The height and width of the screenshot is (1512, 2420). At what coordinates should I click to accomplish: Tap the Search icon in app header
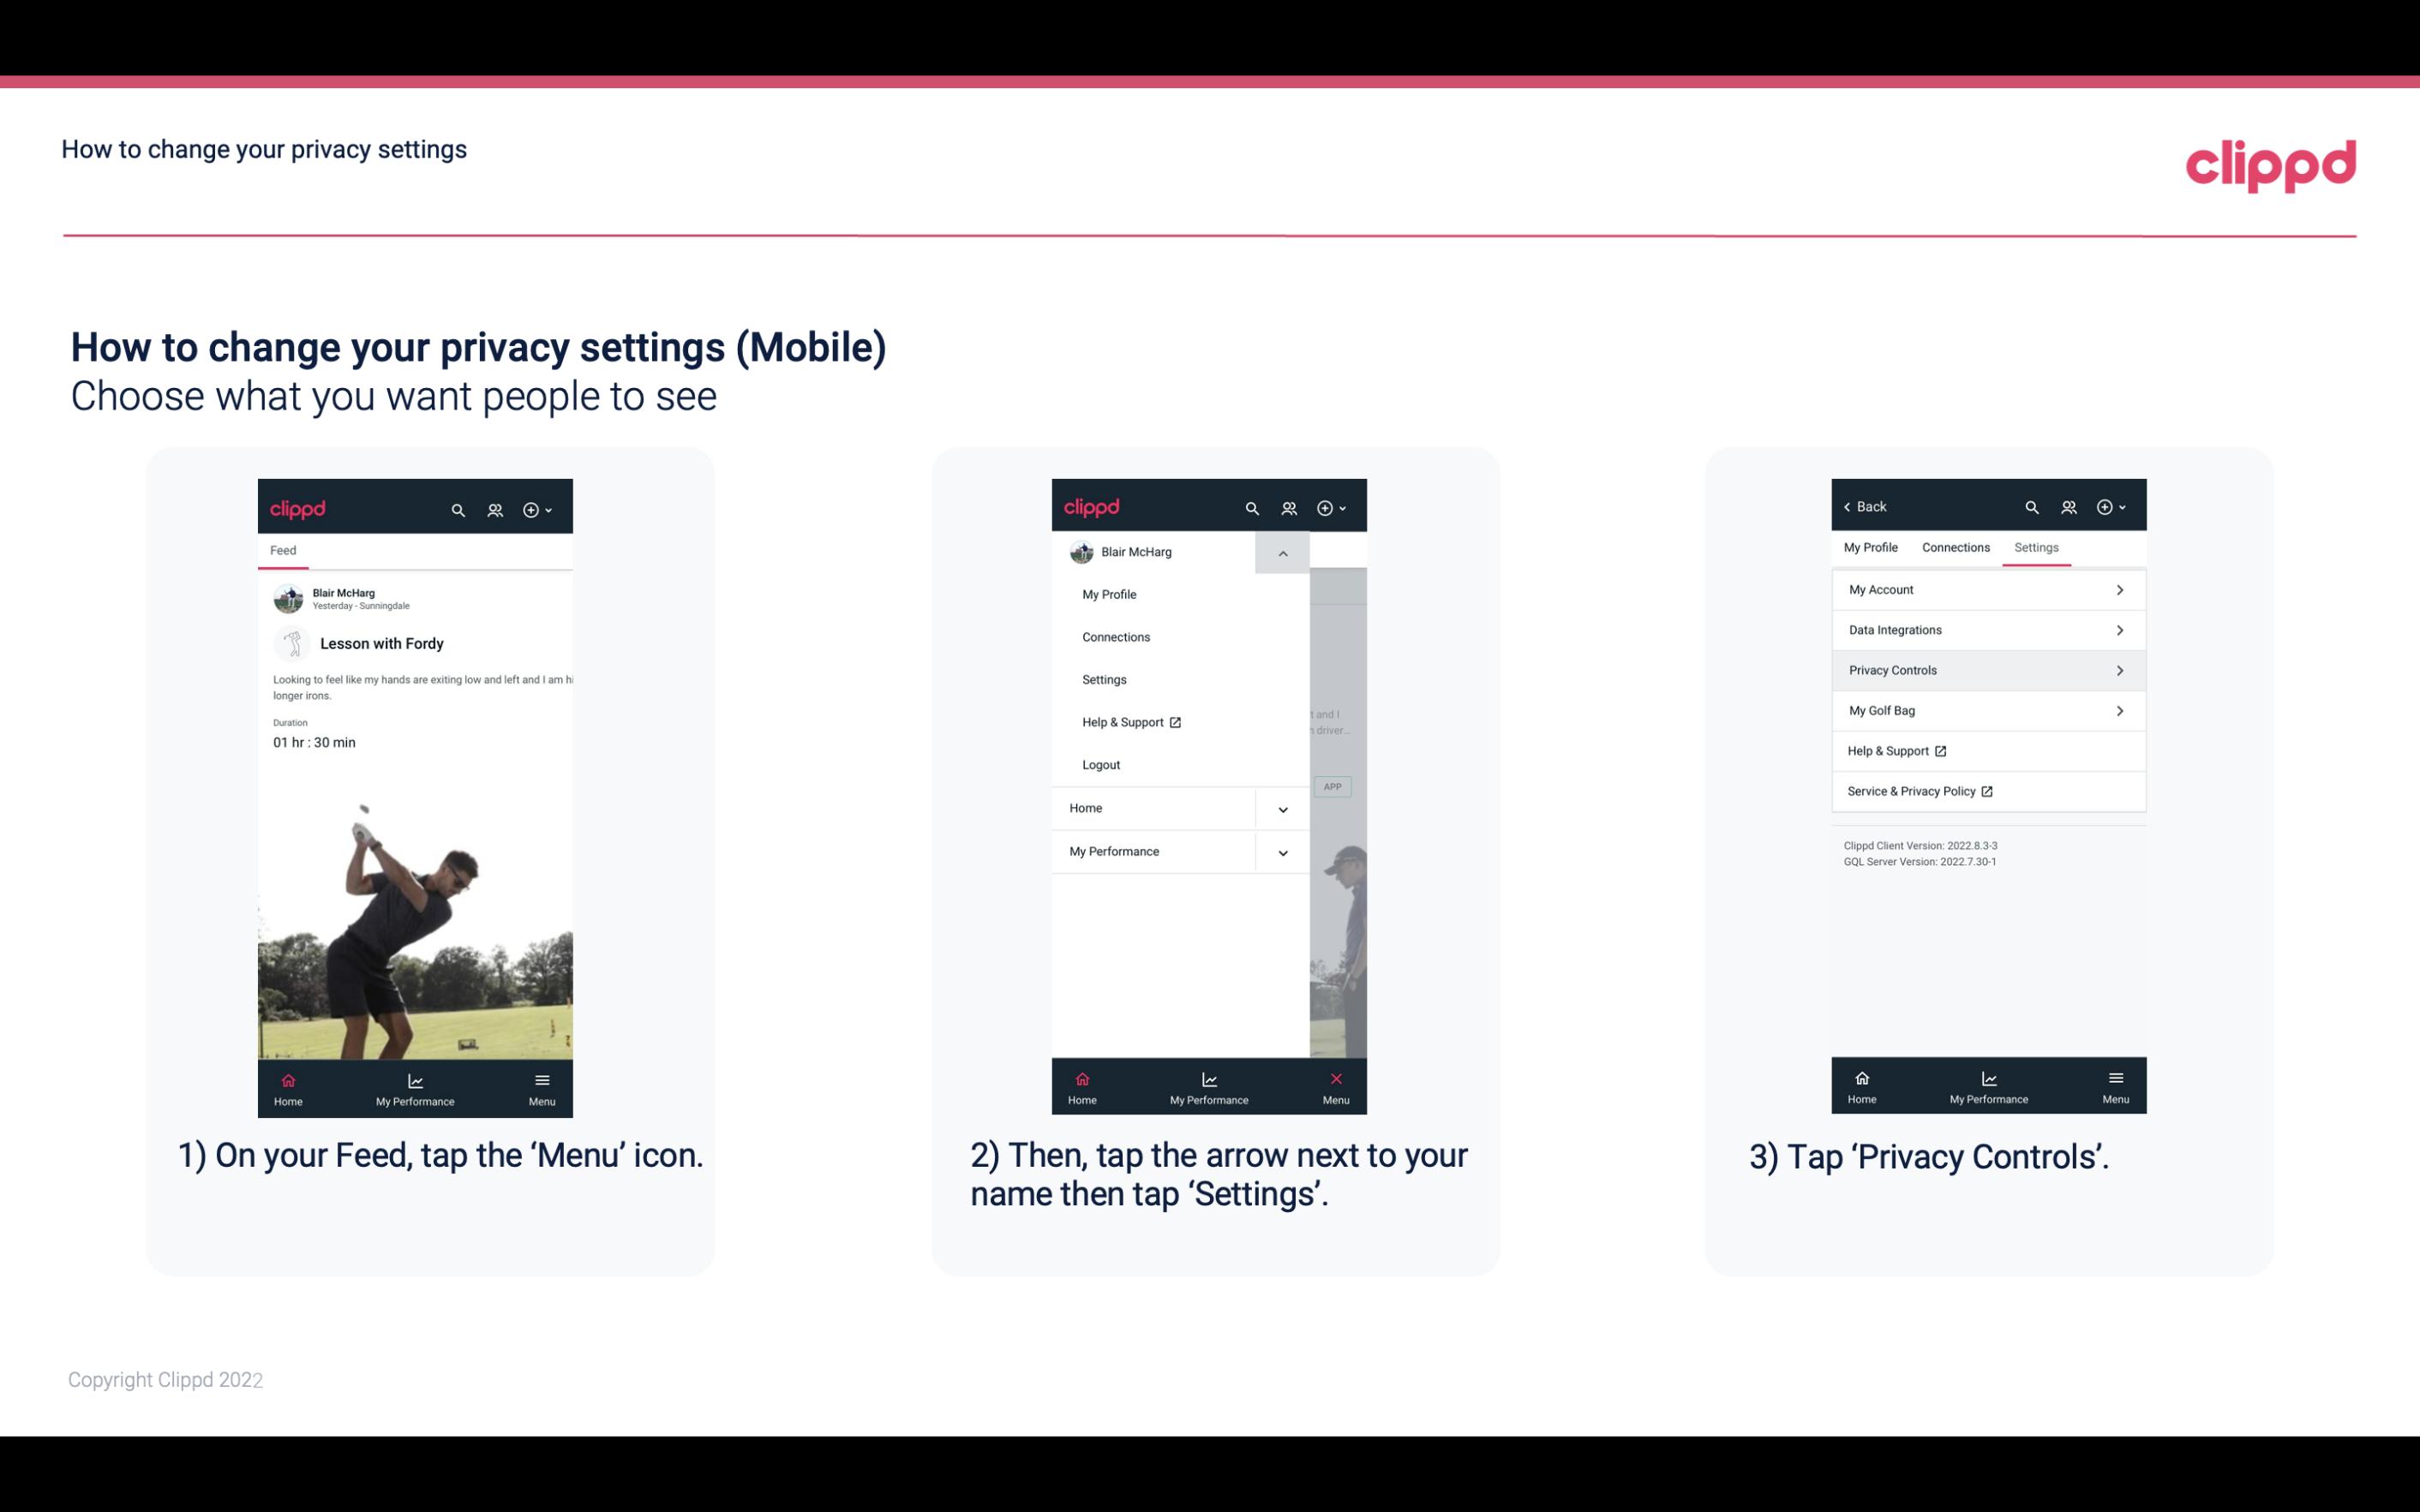tap(458, 507)
